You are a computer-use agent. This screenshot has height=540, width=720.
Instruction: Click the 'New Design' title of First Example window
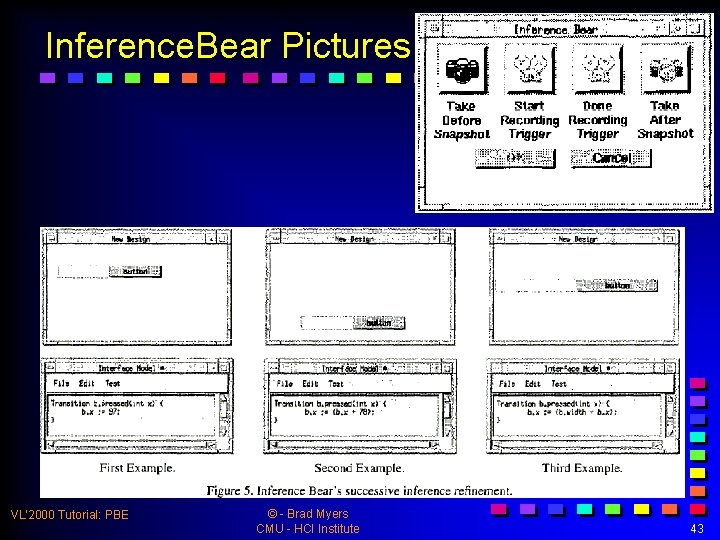[x=131, y=239]
